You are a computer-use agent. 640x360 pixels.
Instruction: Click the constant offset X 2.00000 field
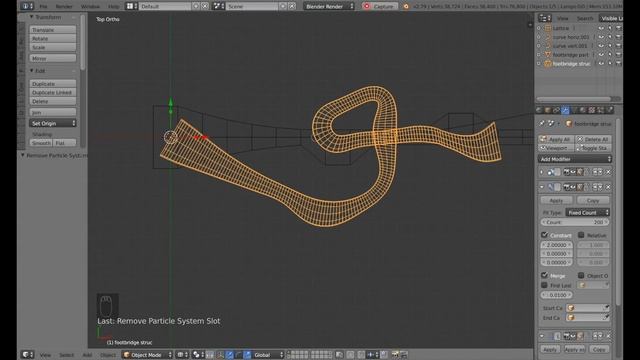point(557,245)
